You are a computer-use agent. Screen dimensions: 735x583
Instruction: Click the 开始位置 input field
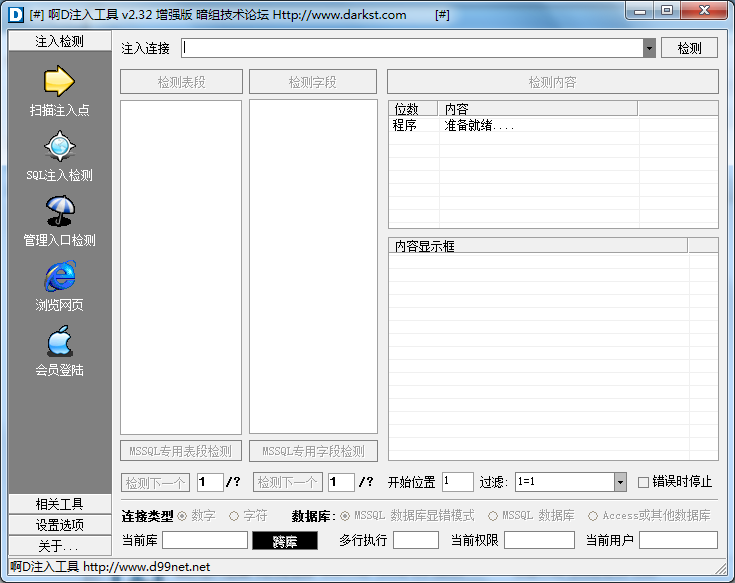point(458,482)
